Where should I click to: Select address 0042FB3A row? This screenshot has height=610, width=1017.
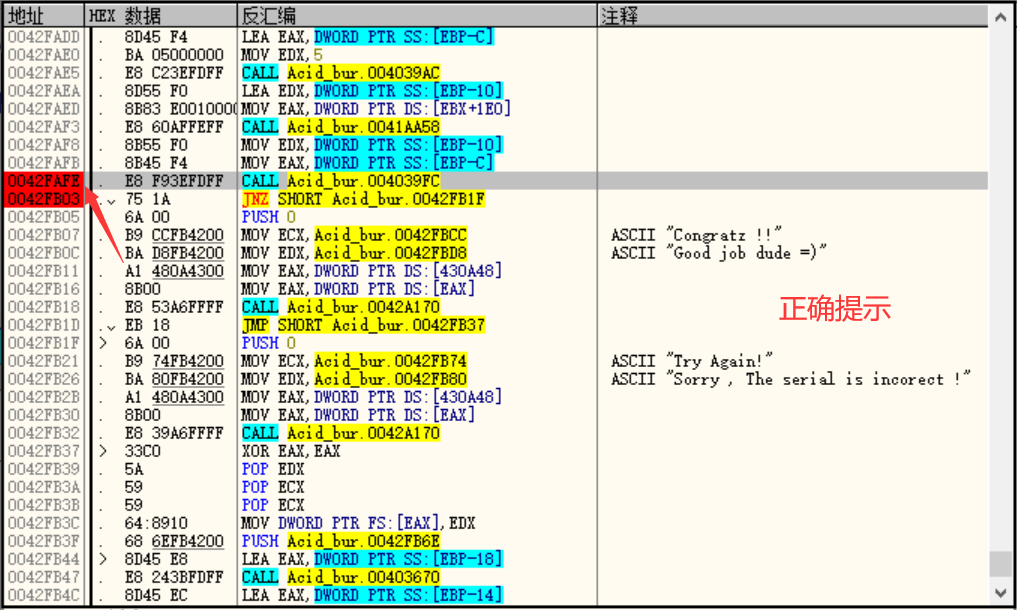[43, 487]
